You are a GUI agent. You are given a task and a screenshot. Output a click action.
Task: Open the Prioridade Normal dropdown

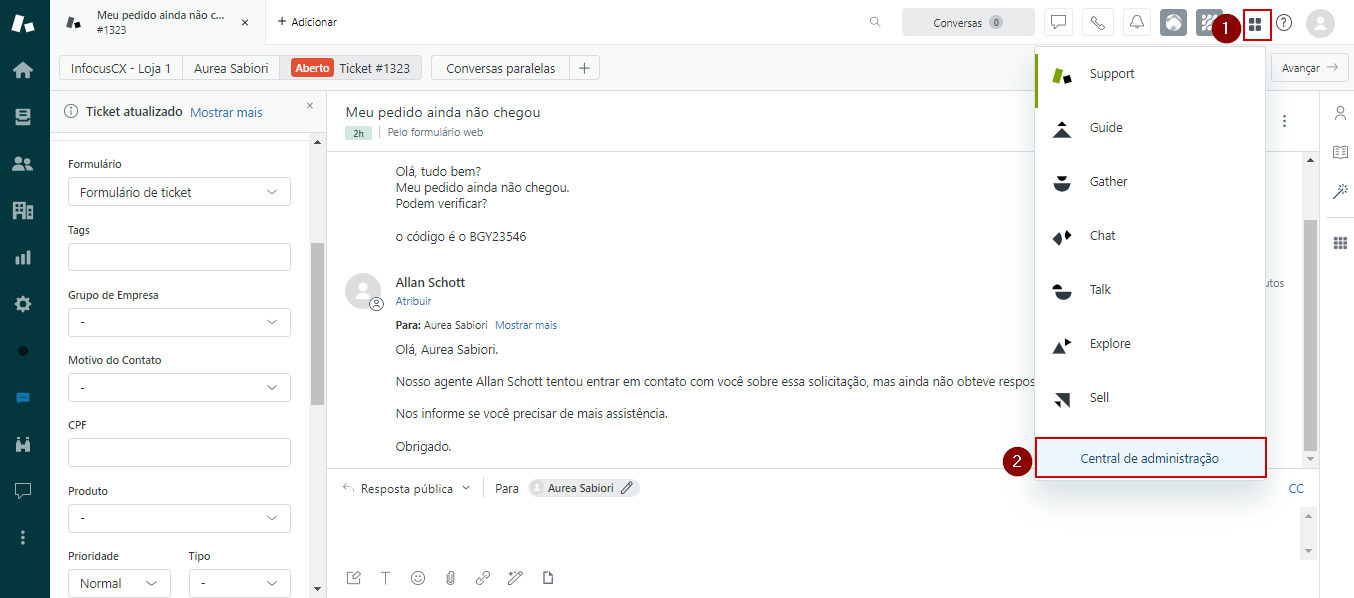[119, 583]
